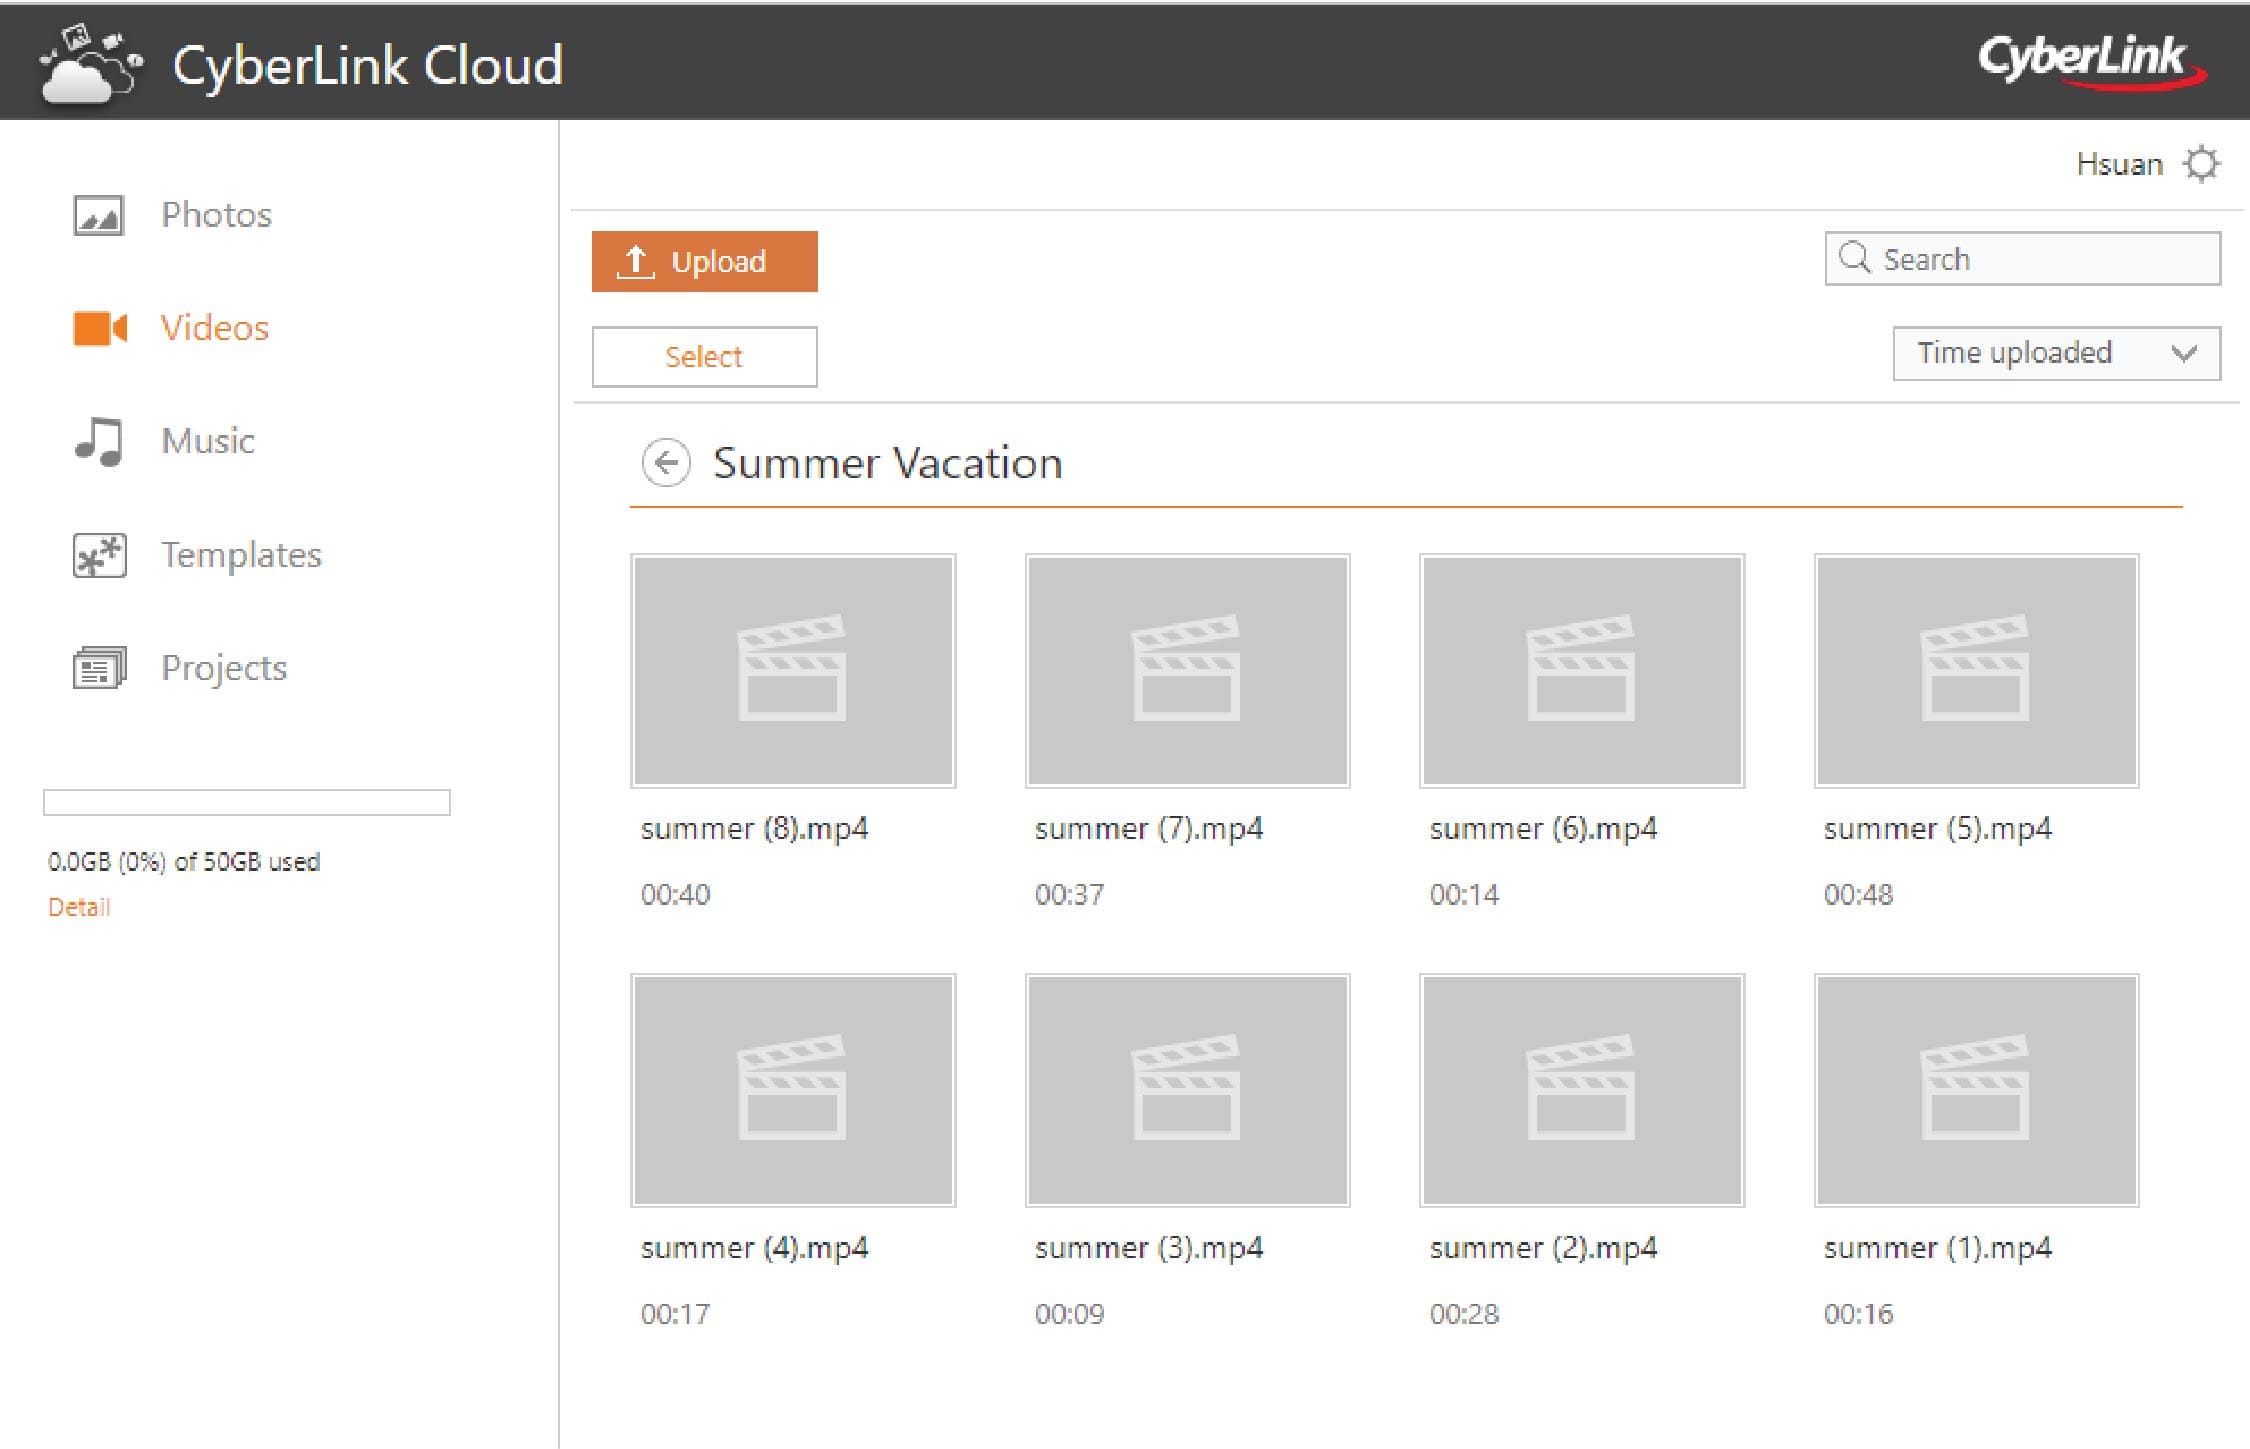The image size is (2250, 1449).
Task: Click the summer (3).mp4 file name
Action: coord(1149,1248)
